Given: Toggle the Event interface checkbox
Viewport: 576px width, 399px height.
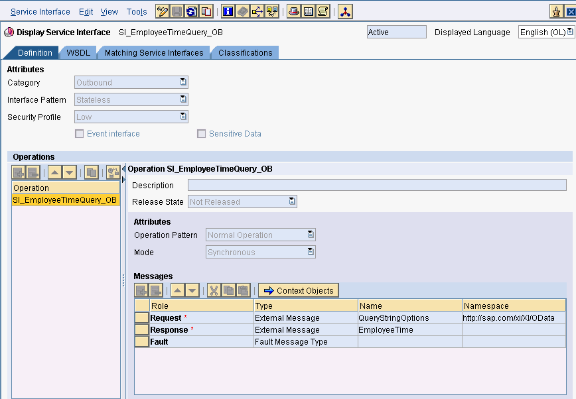Looking at the screenshot, I should [79, 133].
